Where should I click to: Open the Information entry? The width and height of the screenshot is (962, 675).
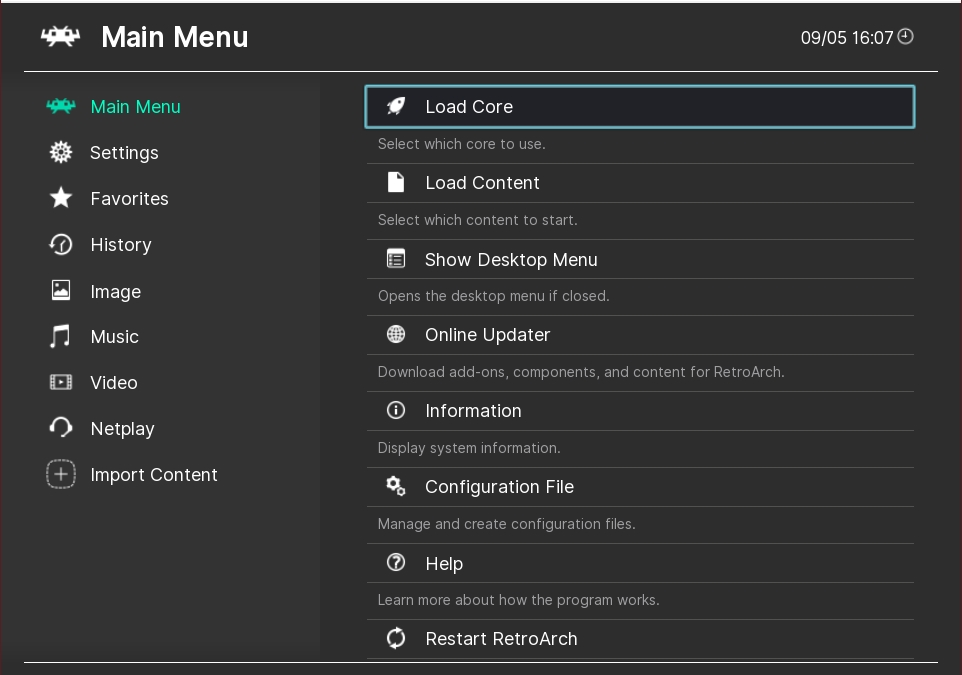(x=640, y=411)
